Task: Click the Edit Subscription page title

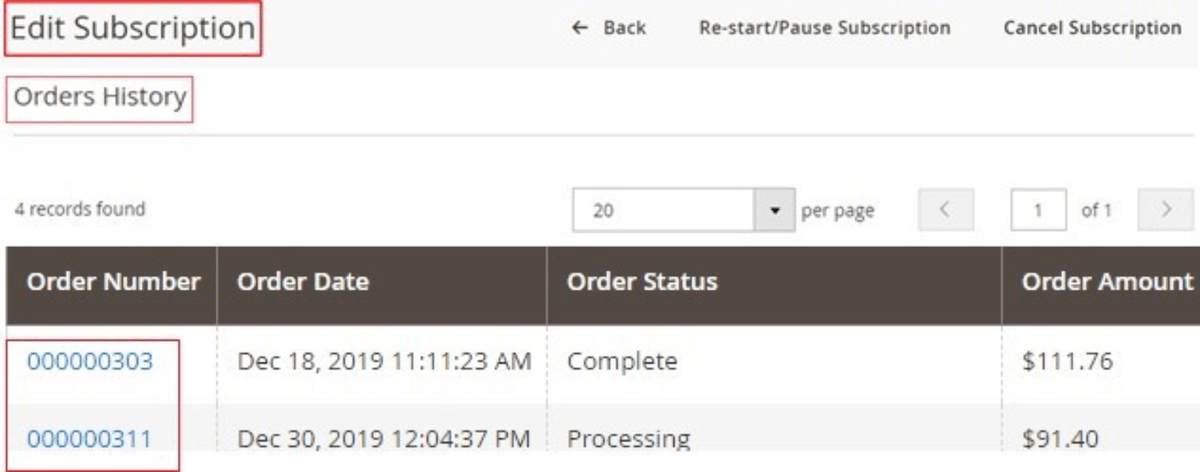Action: 133,28
